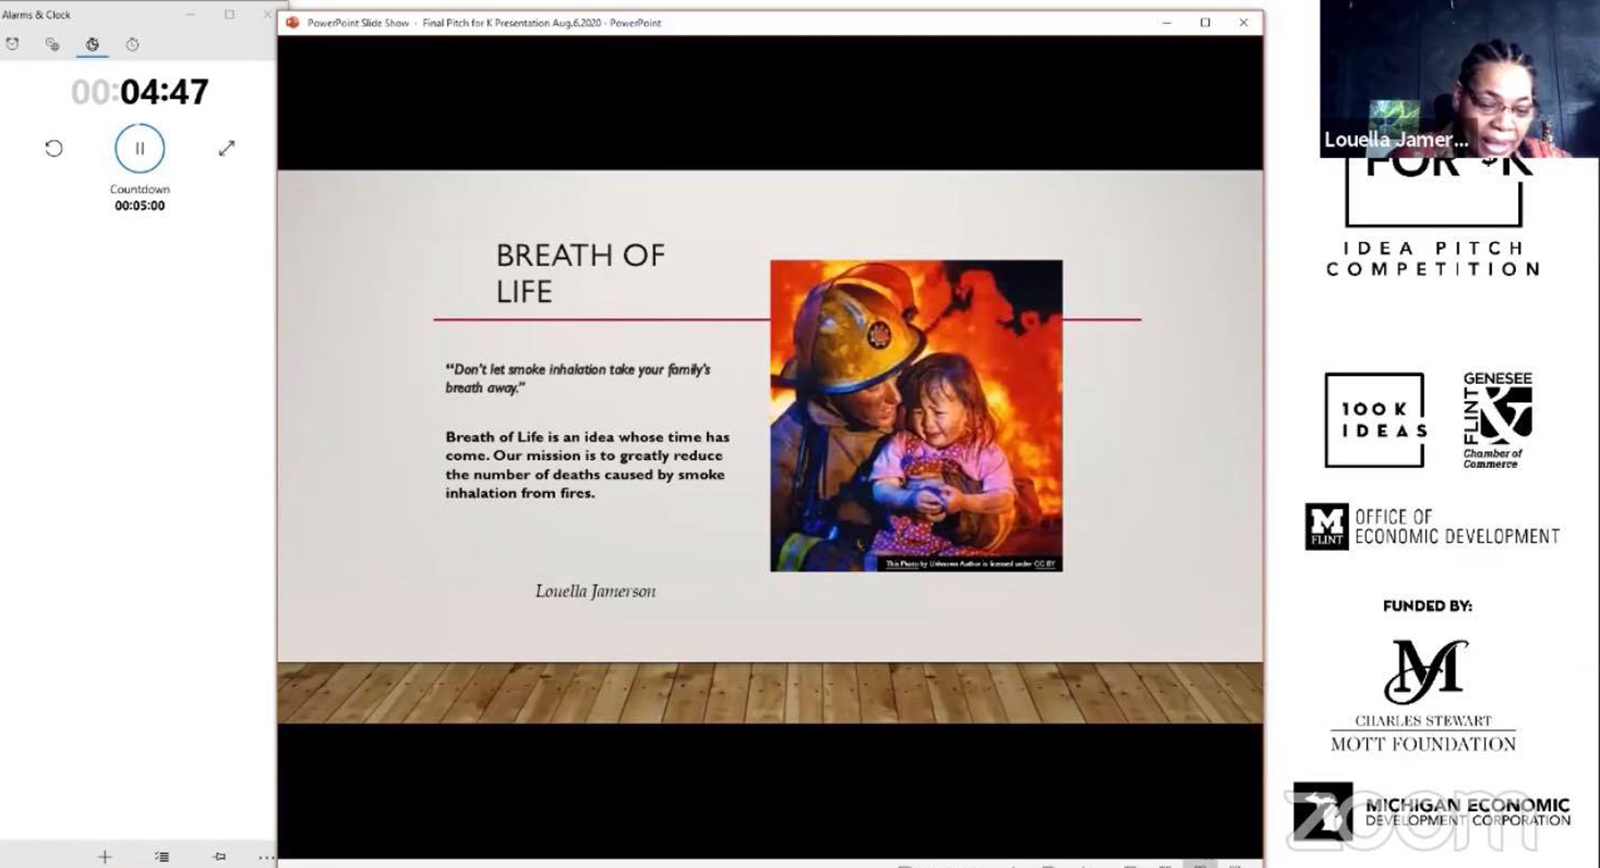Maximize the PowerPoint Slide Show window

tap(1205, 22)
